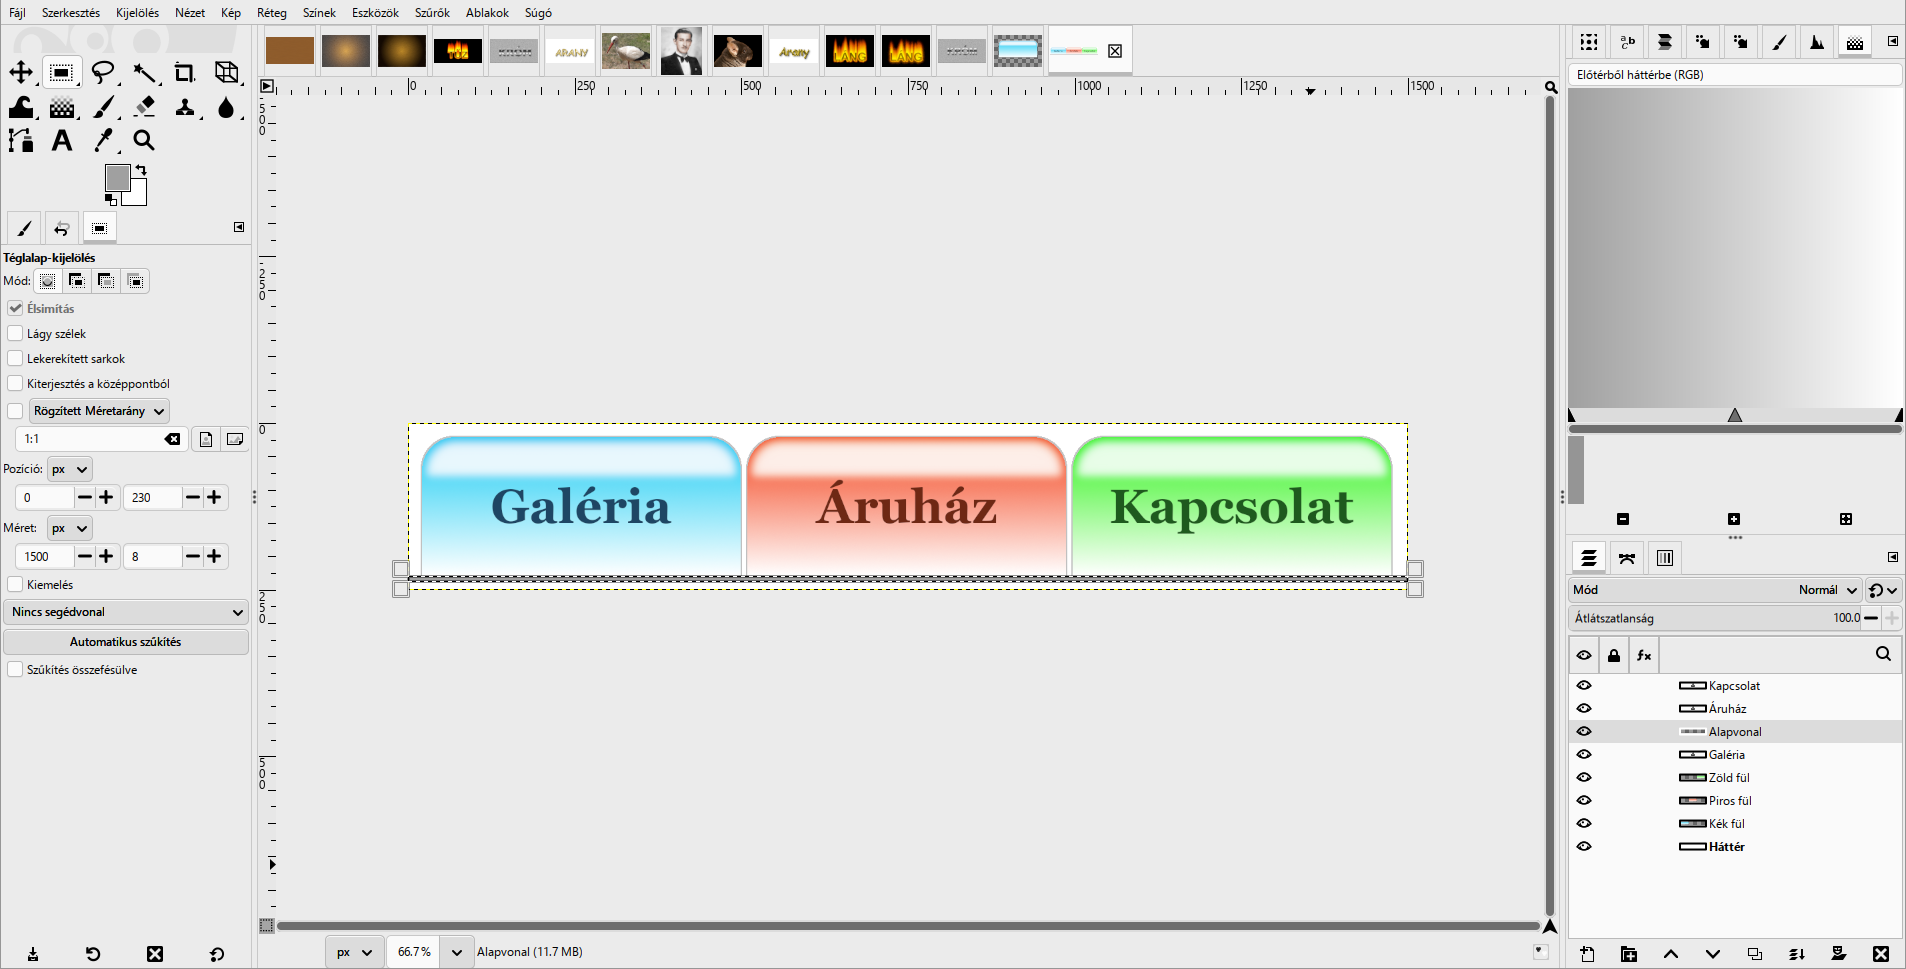Create a new layer icon
Screen dimensions: 1906x969
click(x=1587, y=954)
